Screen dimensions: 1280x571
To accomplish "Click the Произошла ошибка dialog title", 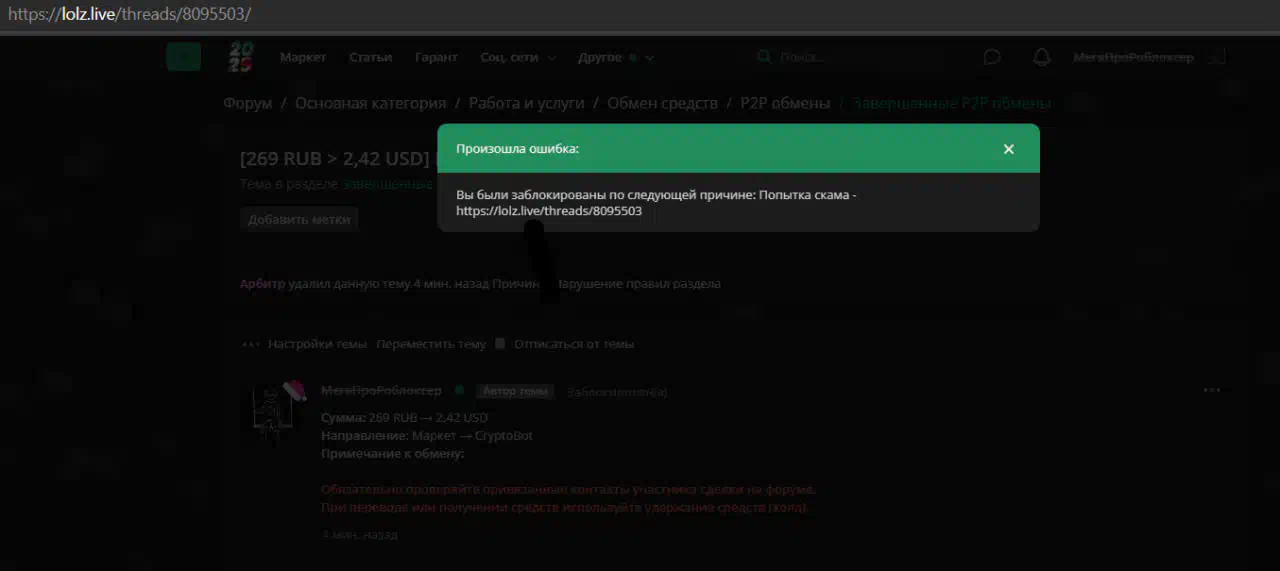I will (x=517, y=149).
